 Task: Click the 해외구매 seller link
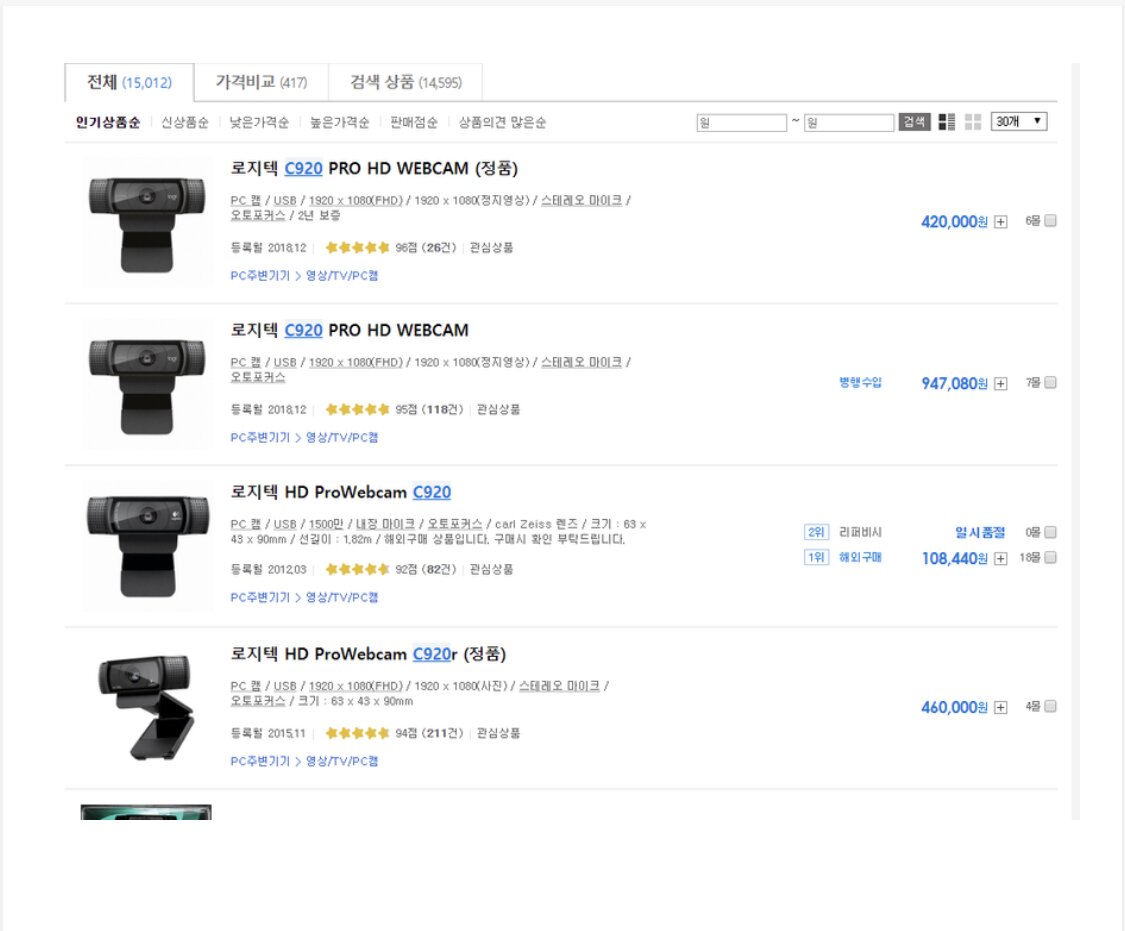click(x=860, y=557)
